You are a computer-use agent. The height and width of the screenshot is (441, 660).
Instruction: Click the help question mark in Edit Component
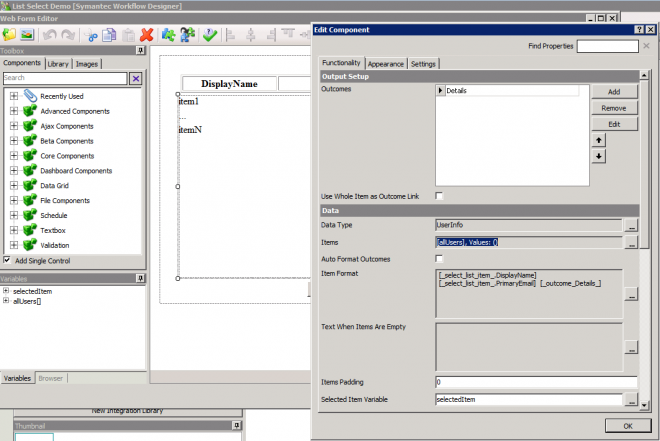pos(639,29)
